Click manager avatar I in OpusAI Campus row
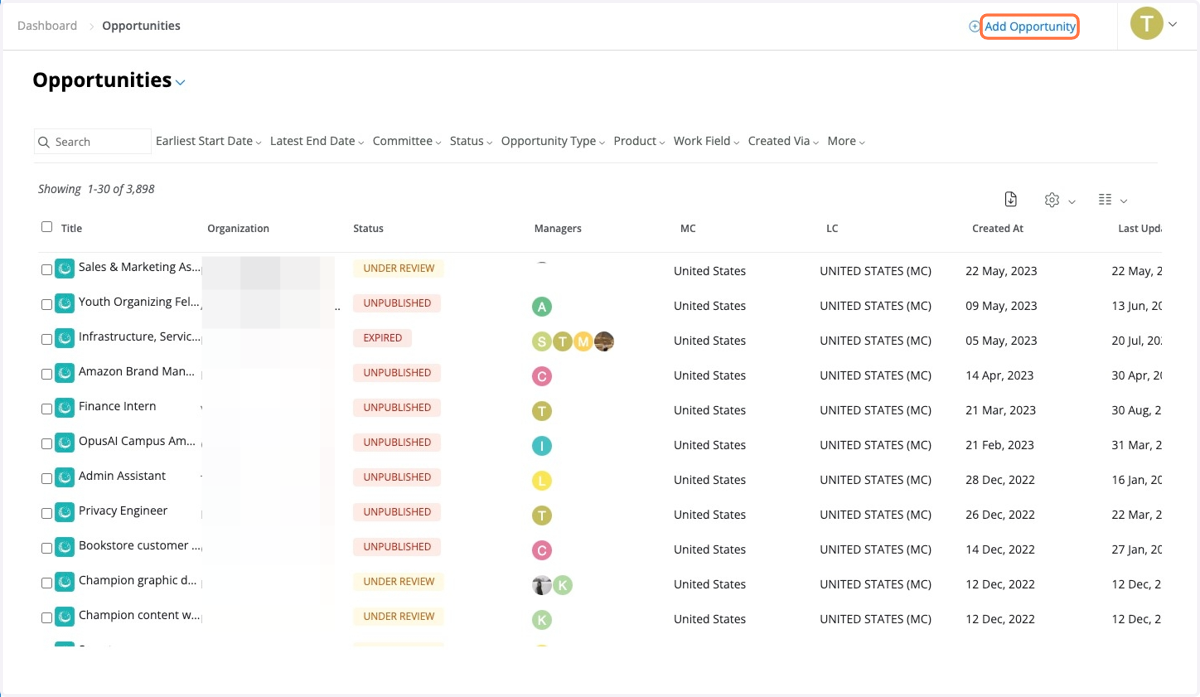1200x697 pixels. point(541,446)
